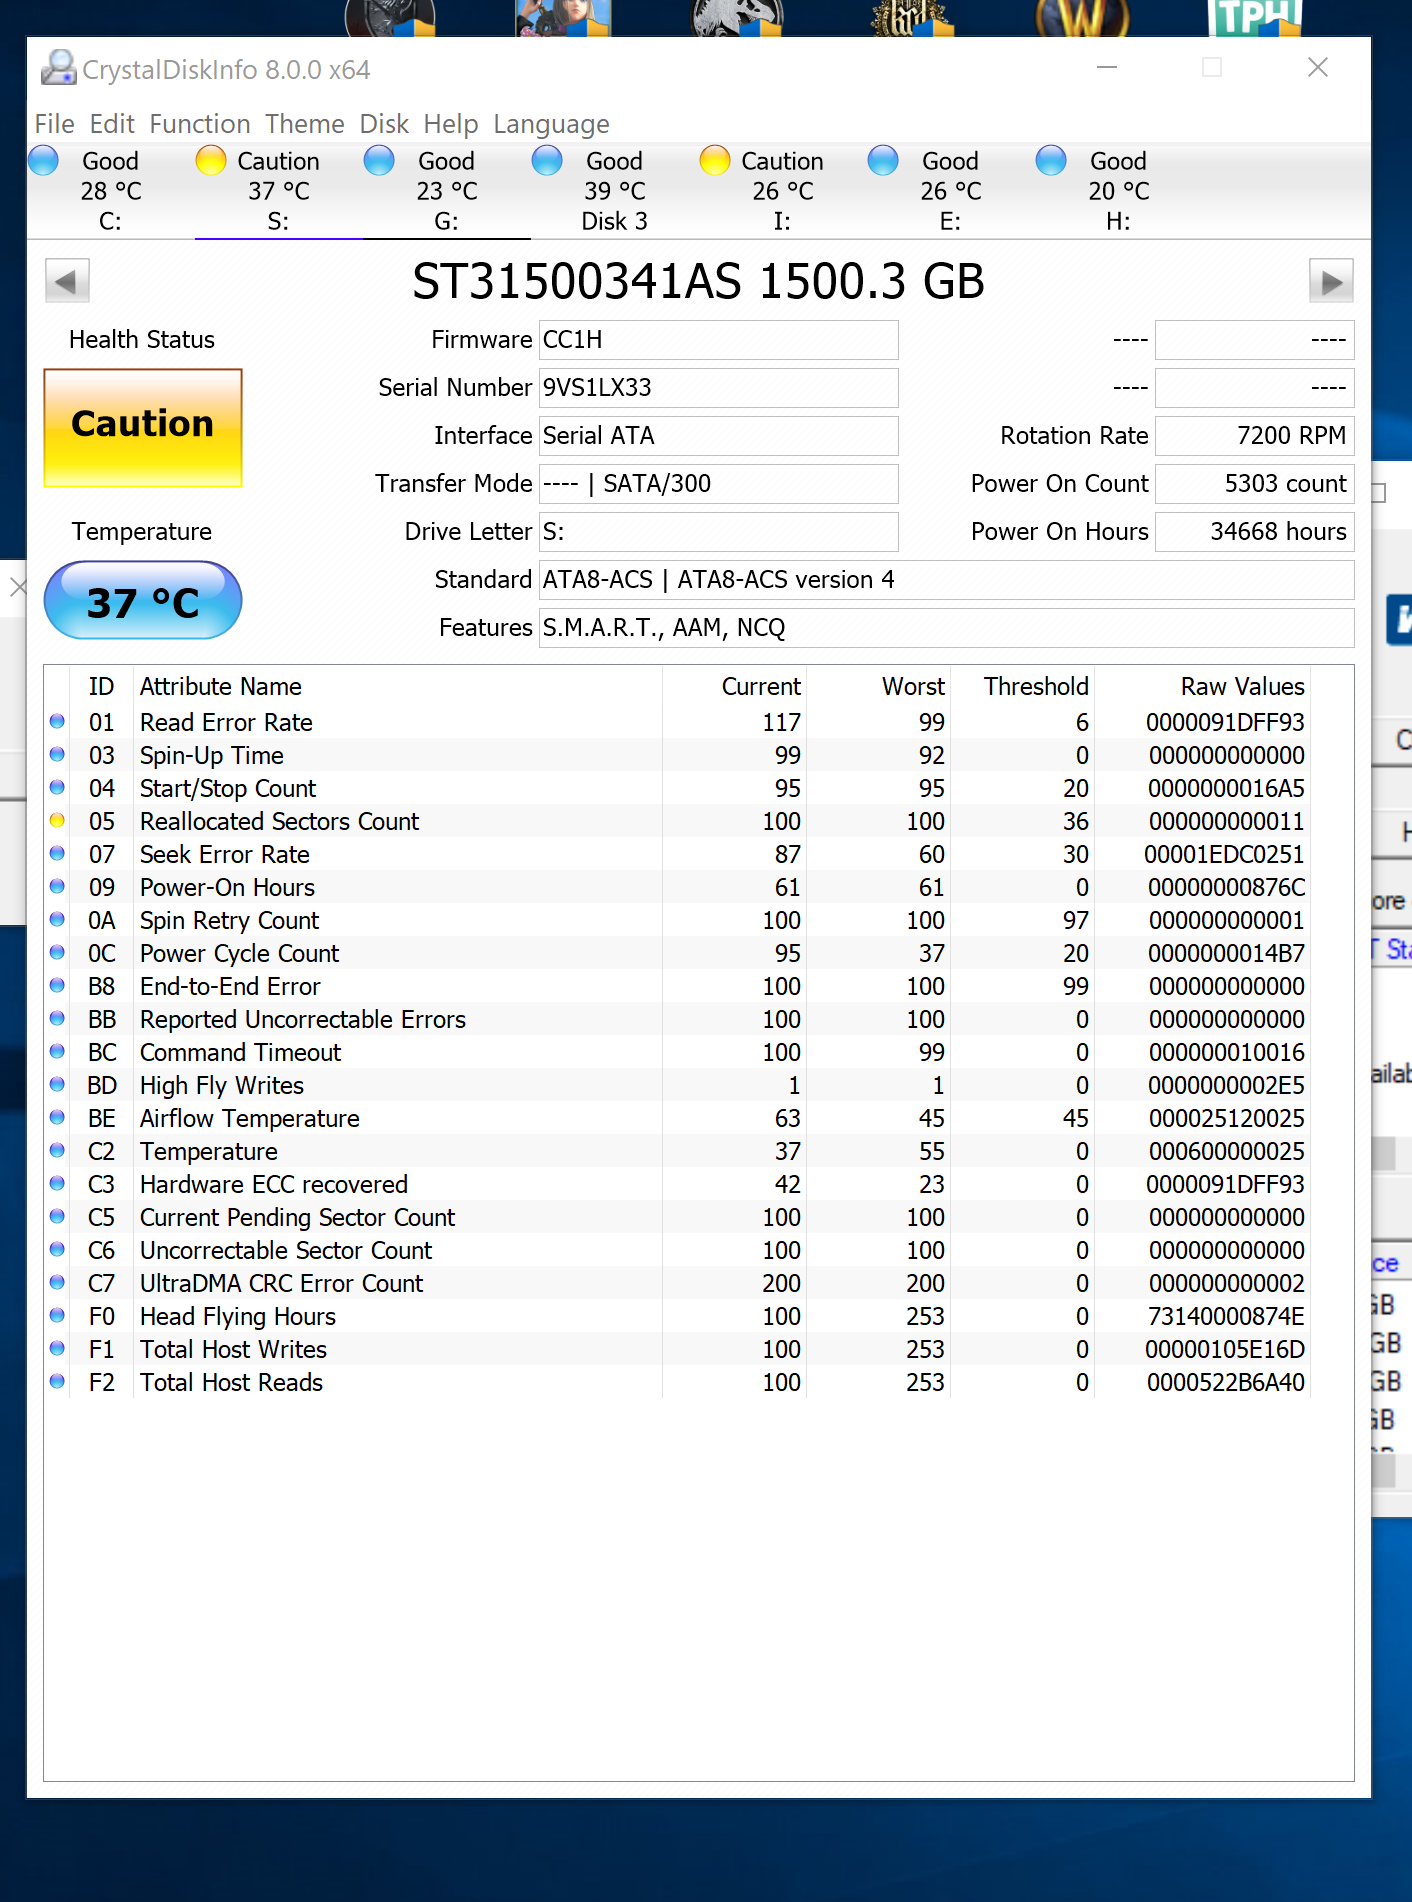Click the Total Host Reads status dot
This screenshot has width=1412, height=1902.
click(57, 1382)
